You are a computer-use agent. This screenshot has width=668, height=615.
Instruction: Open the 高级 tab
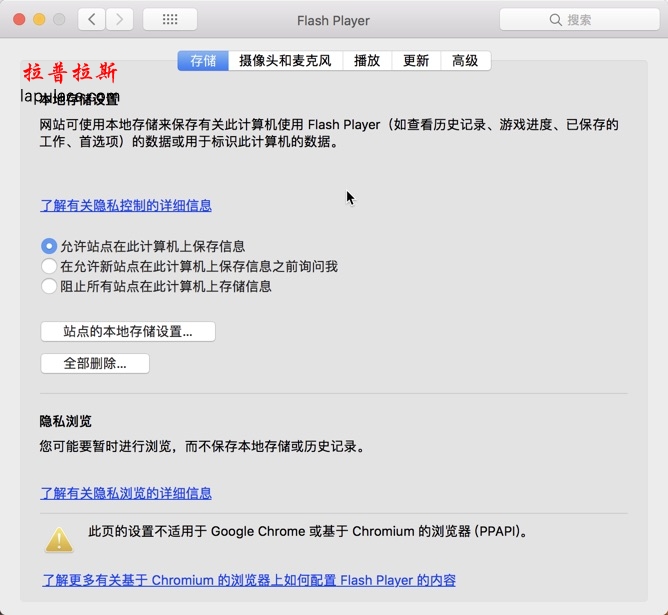click(x=465, y=60)
